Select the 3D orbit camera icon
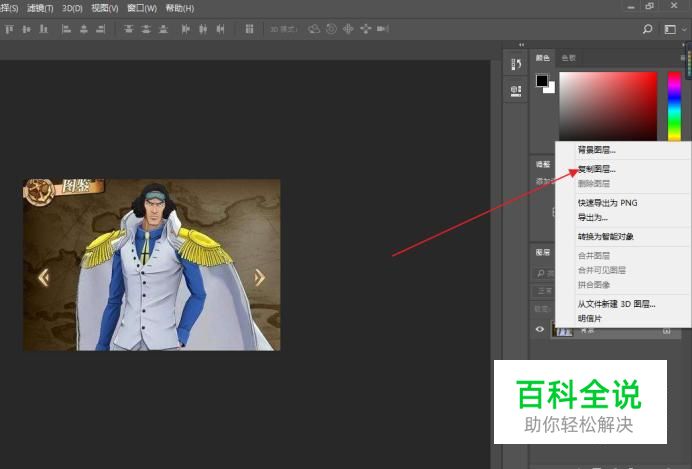Viewport: 692px width, 469px height. tap(314, 29)
